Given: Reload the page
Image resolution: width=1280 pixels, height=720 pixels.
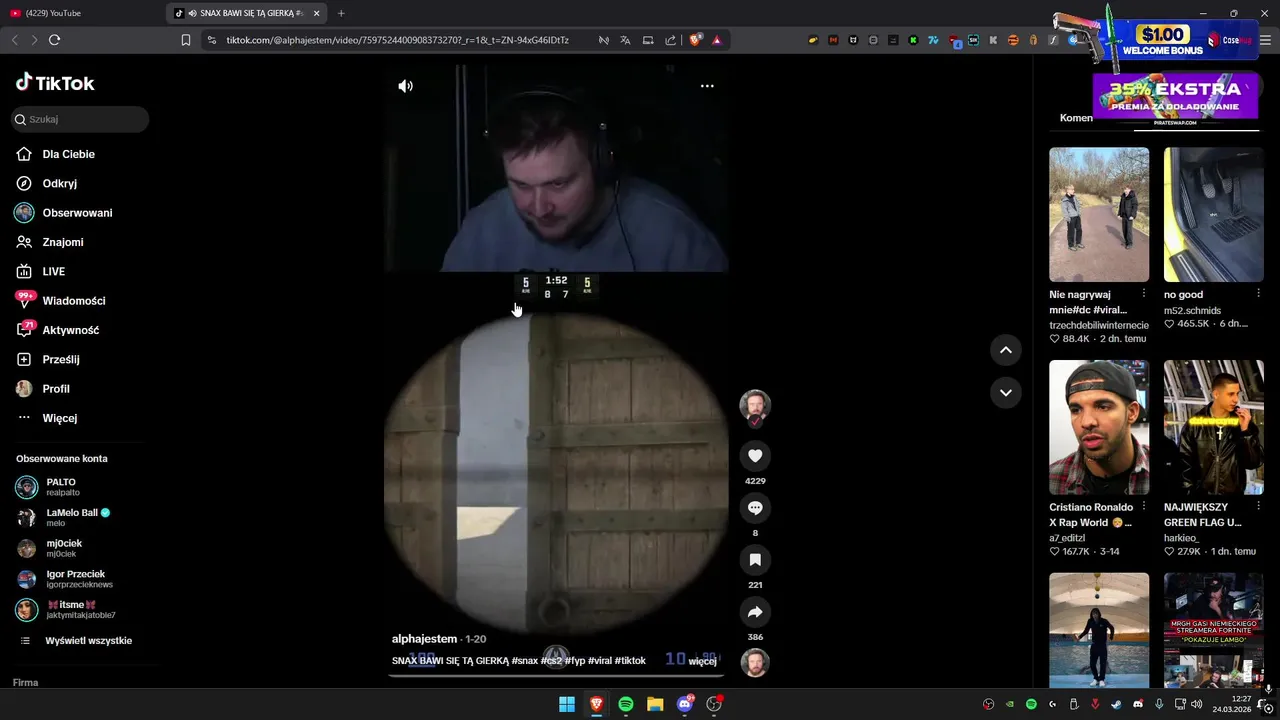Looking at the screenshot, I should [x=54, y=40].
